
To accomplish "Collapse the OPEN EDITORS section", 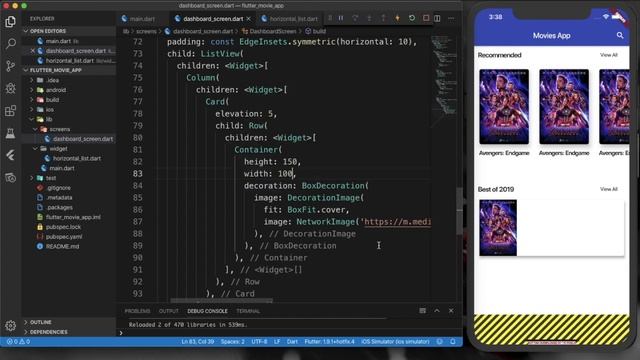I will click(26, 31).
